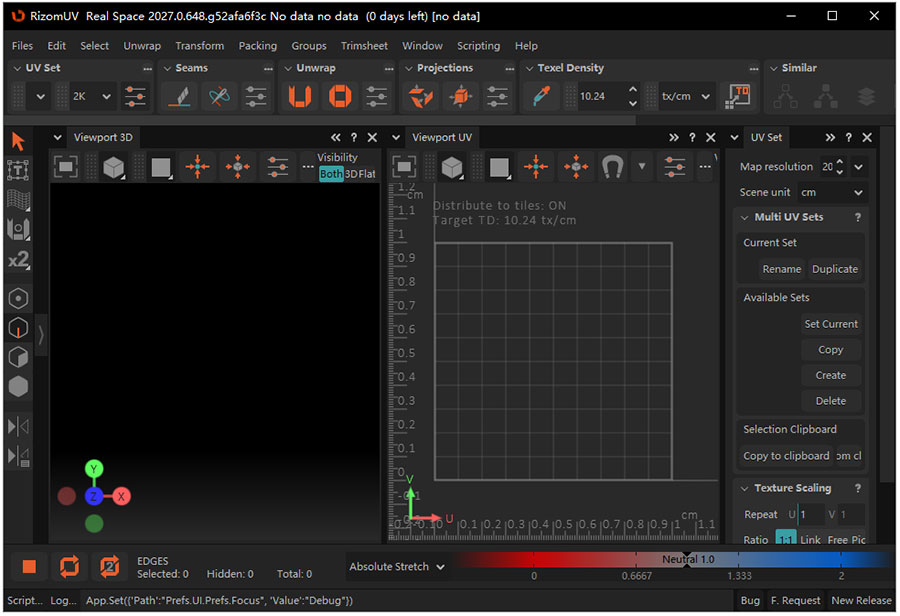Screen dimensions: 900x616
Task: Open the tx/cm unit dropdown
Action: tap(686, 96)
